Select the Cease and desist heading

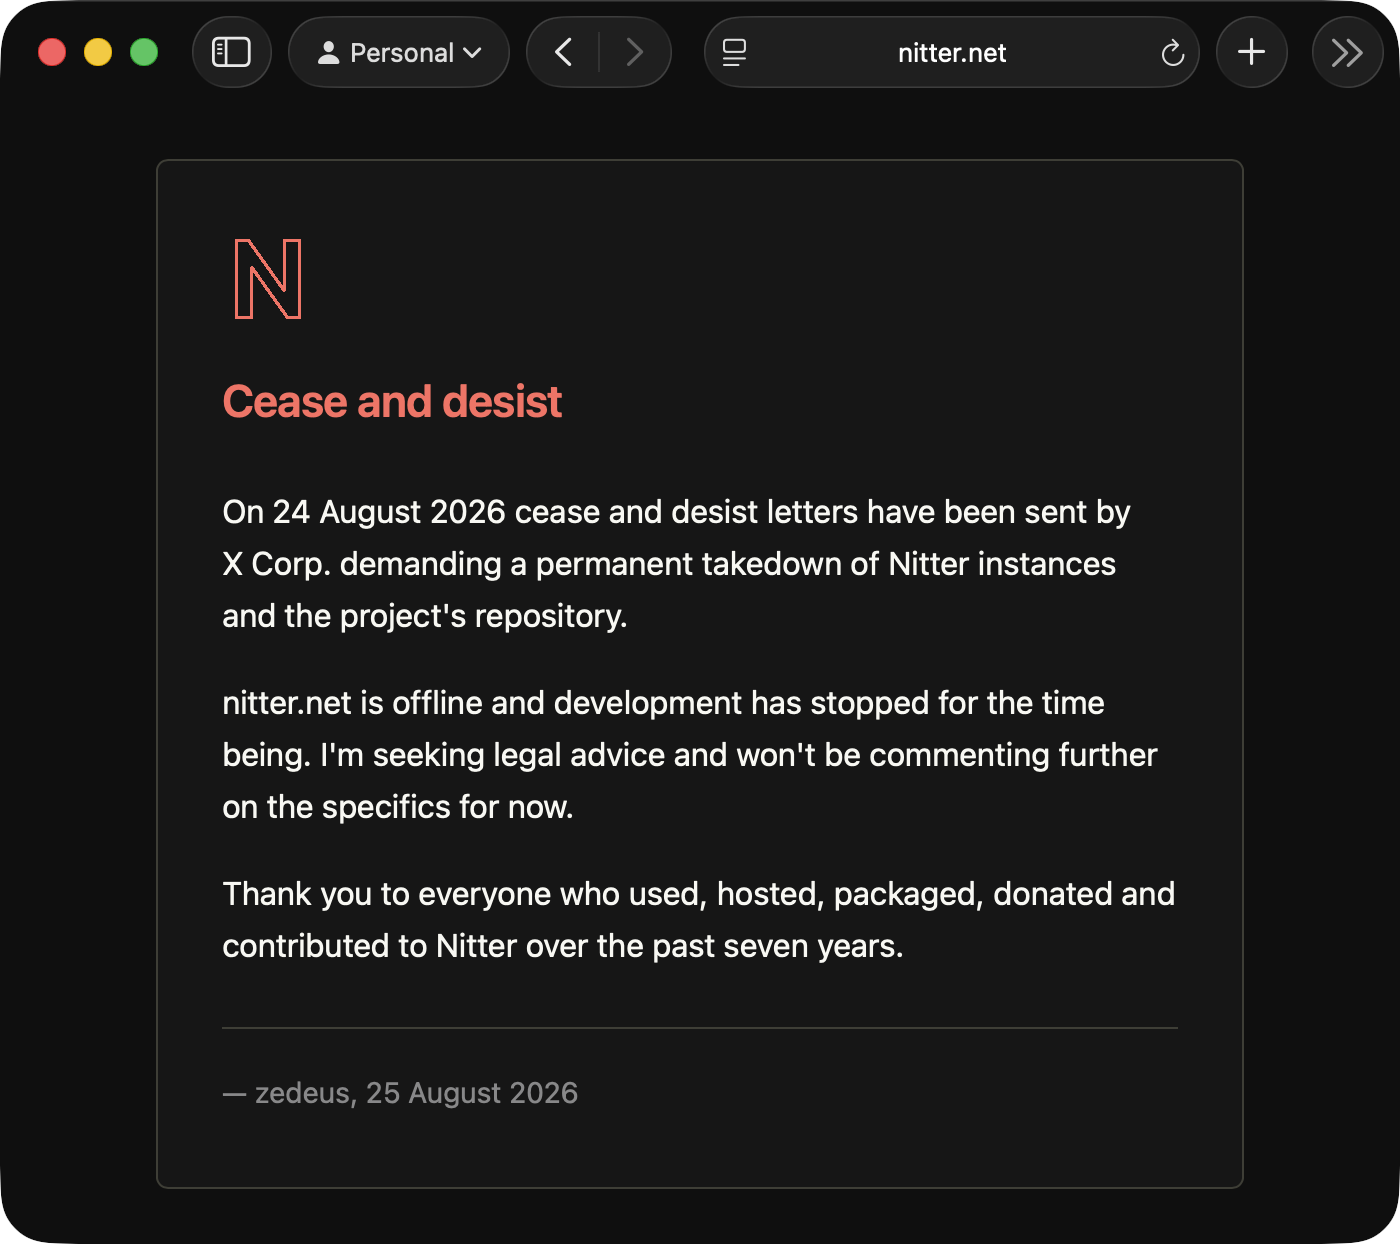(x=392, y=402)
